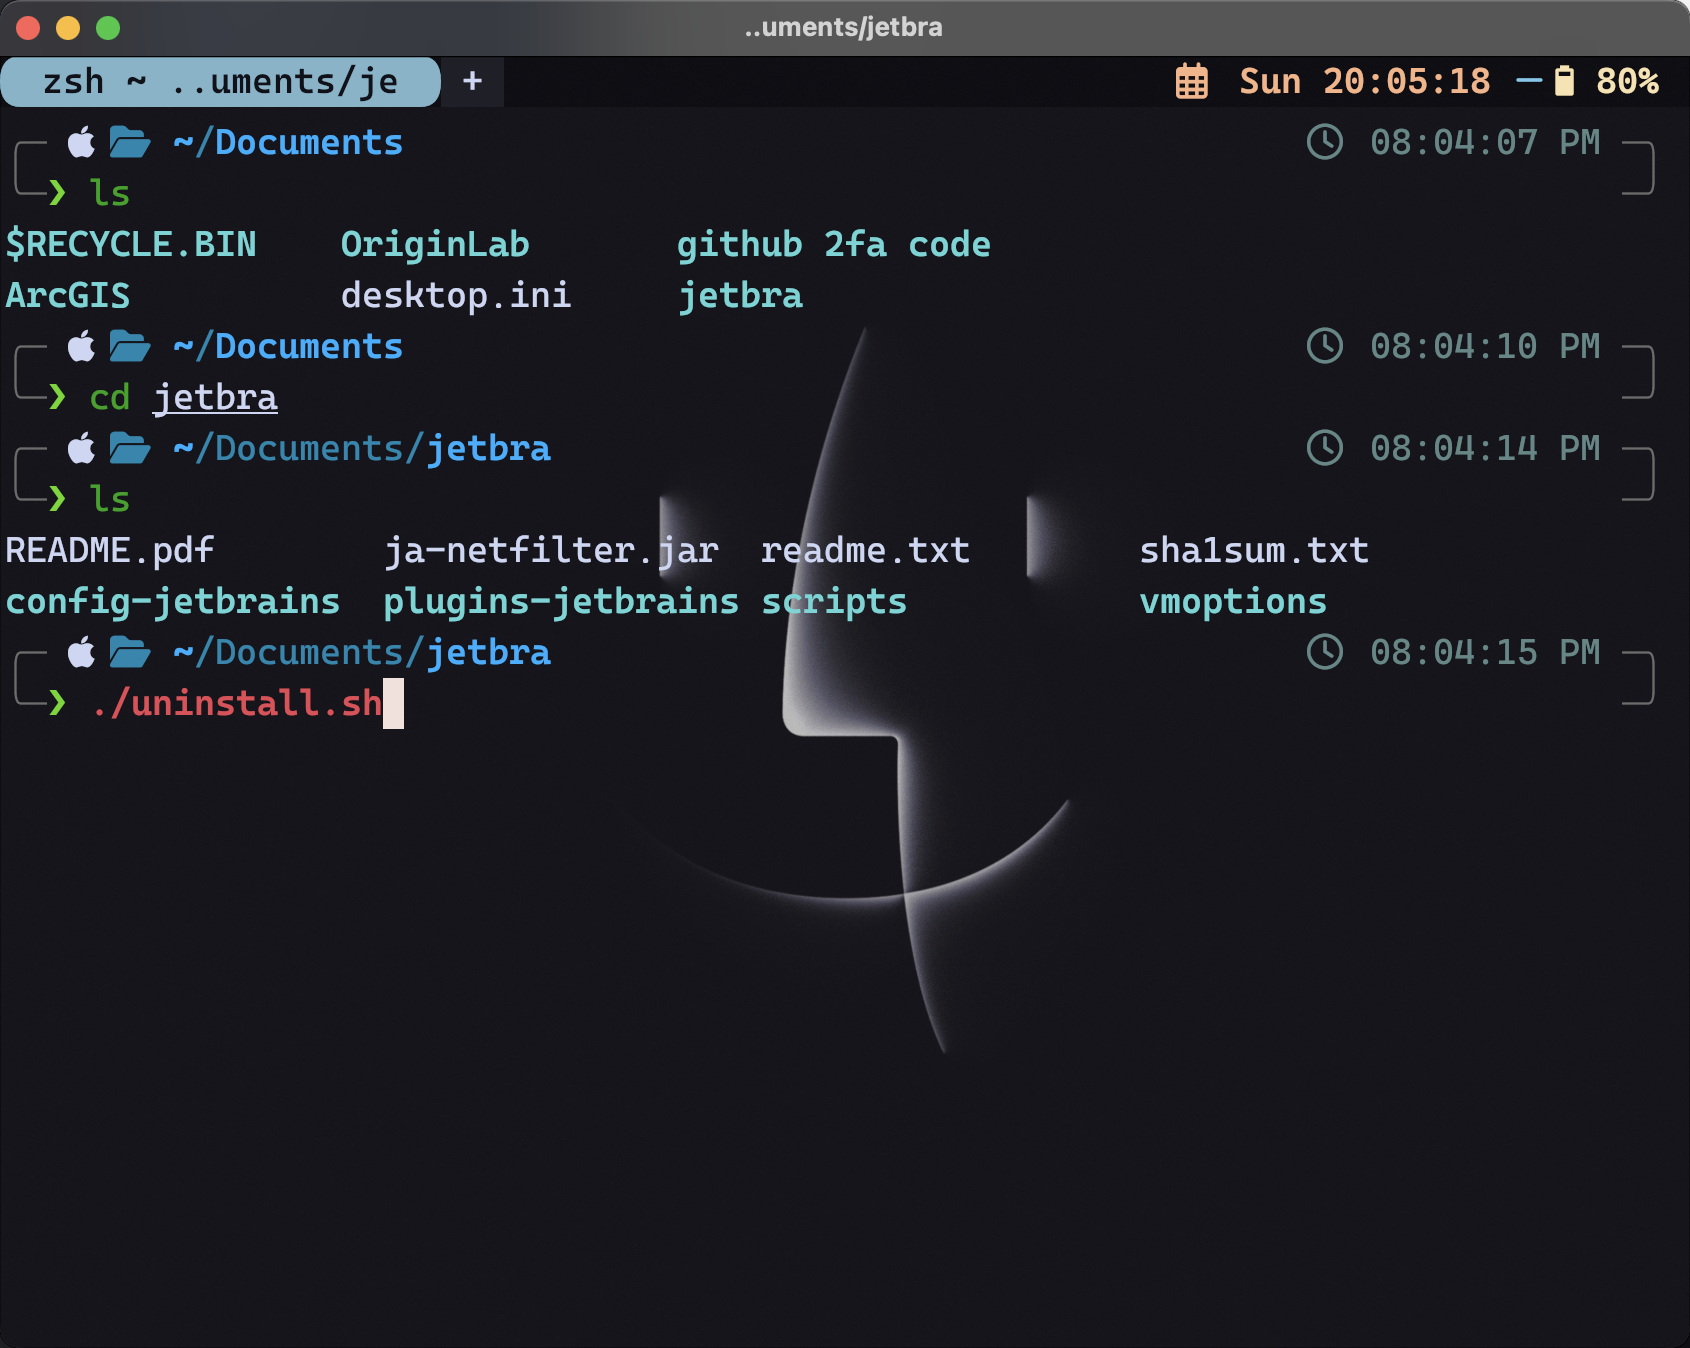
Task: Click the OriginLab directory name
Action: (435, 244)
